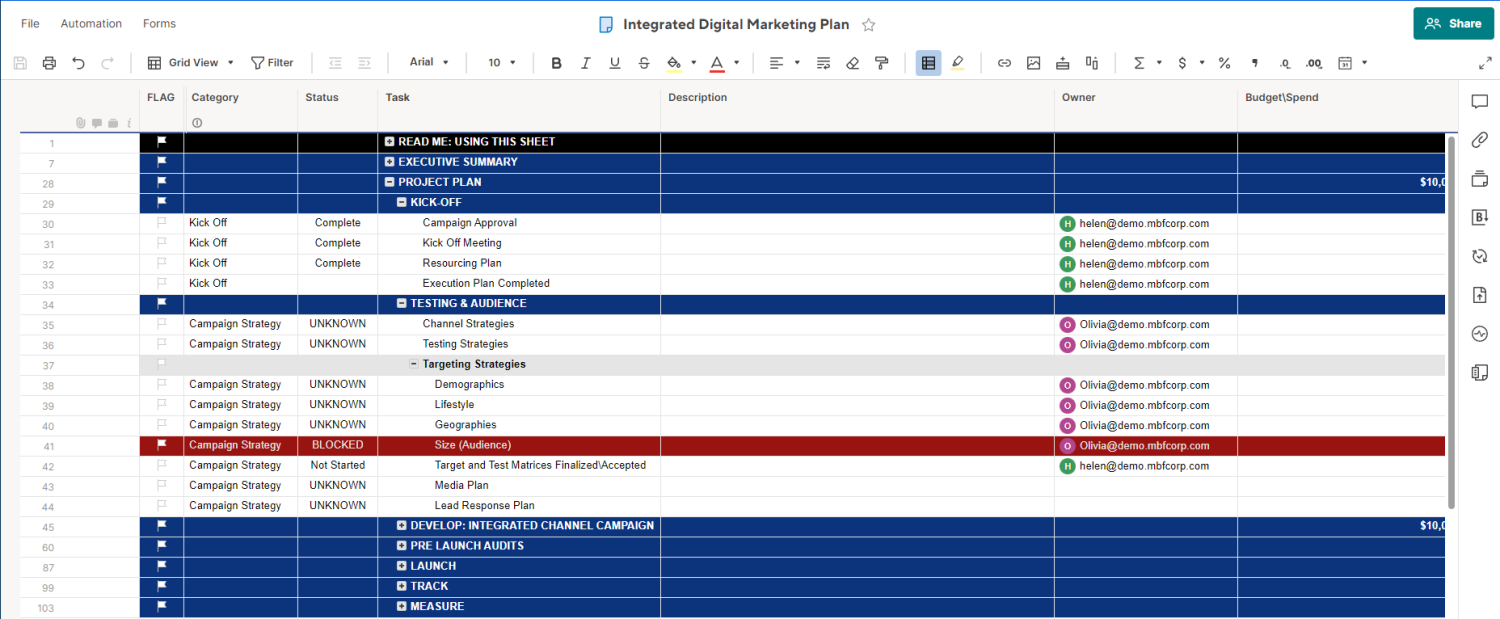Collapse the Targeting Strategies group
The width and height of the screenshot is (1500, 619).
pos(414,363)
